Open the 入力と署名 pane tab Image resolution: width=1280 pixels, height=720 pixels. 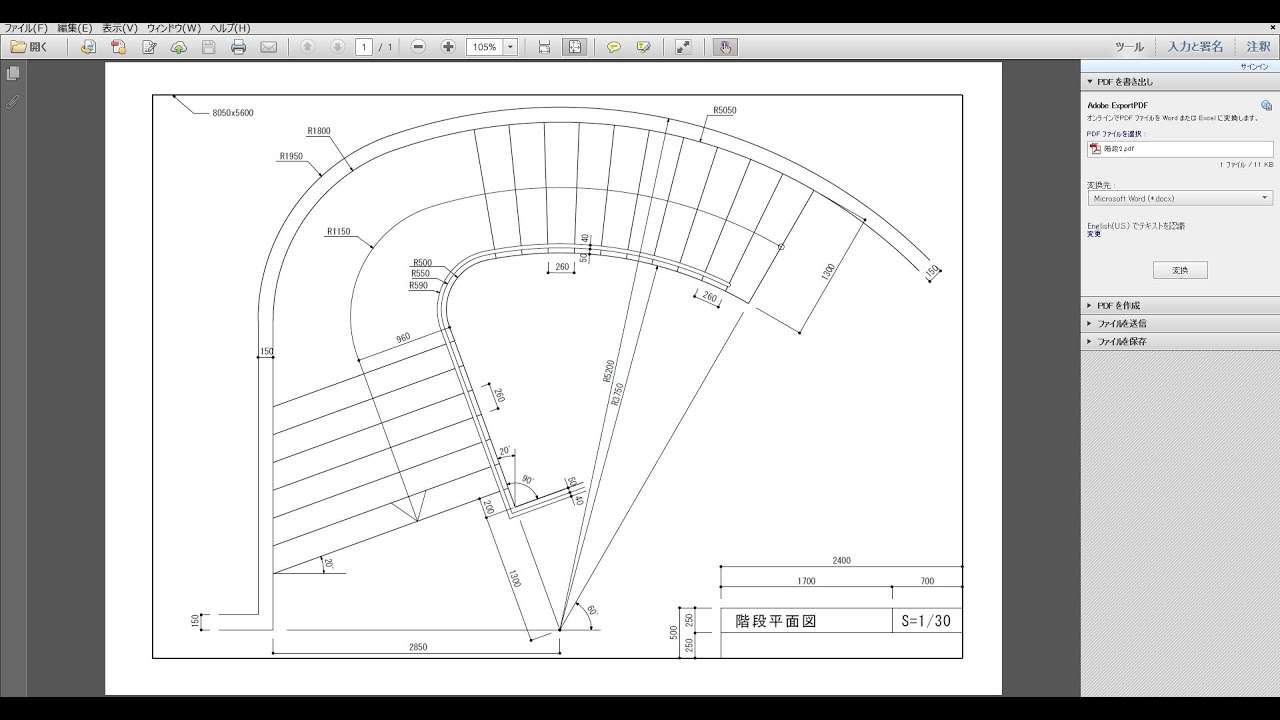tap(1196, 47)
